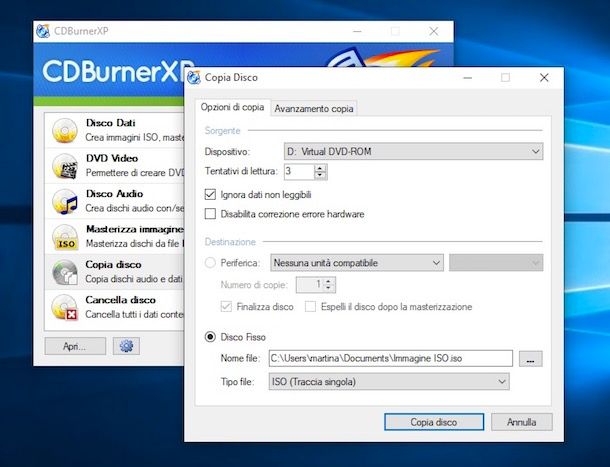Image resolution: width=610 pixels, height=467 pixels.
Task: Open the Tipo file dropdown
Action: [x=389, y=381]
